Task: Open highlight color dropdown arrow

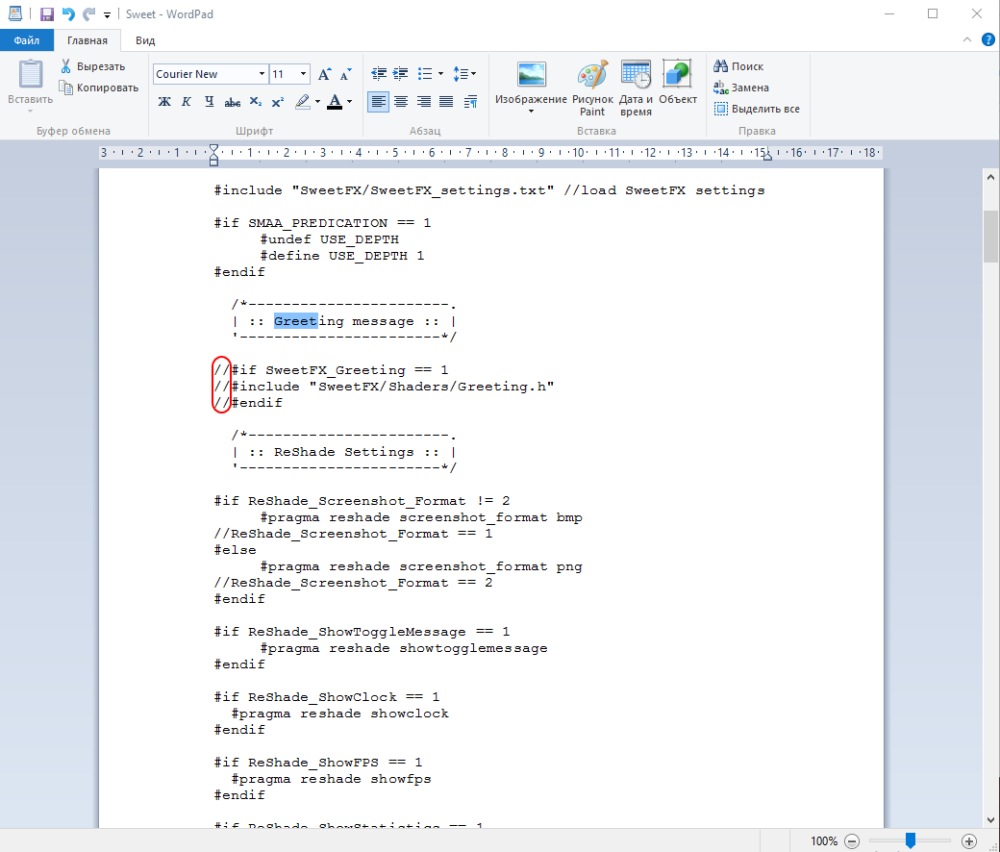Action: click(317, 101)
